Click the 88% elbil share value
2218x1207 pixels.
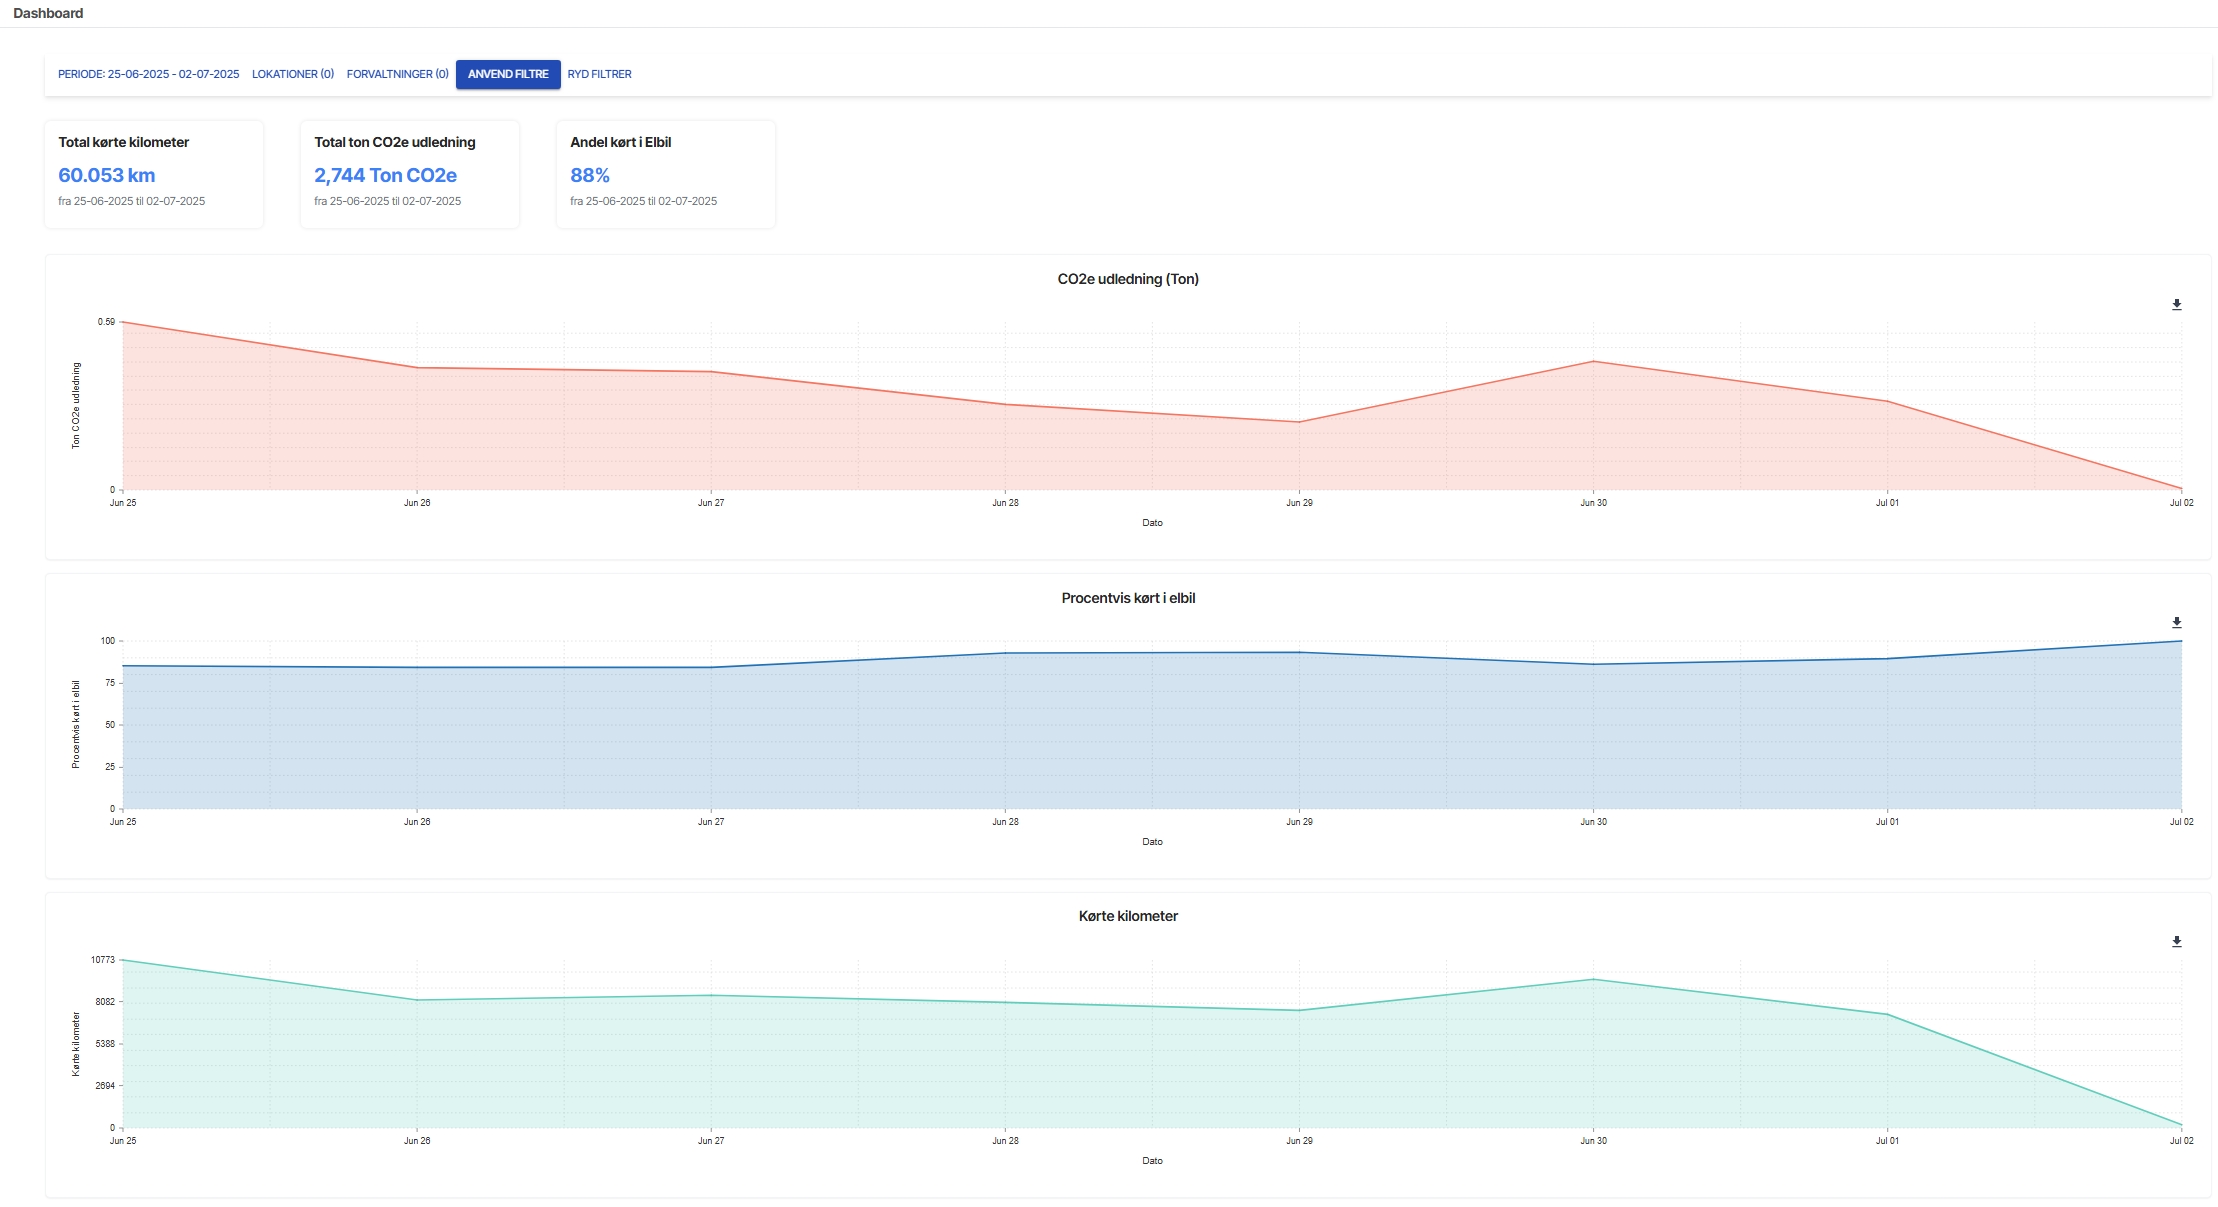[590, 175]
